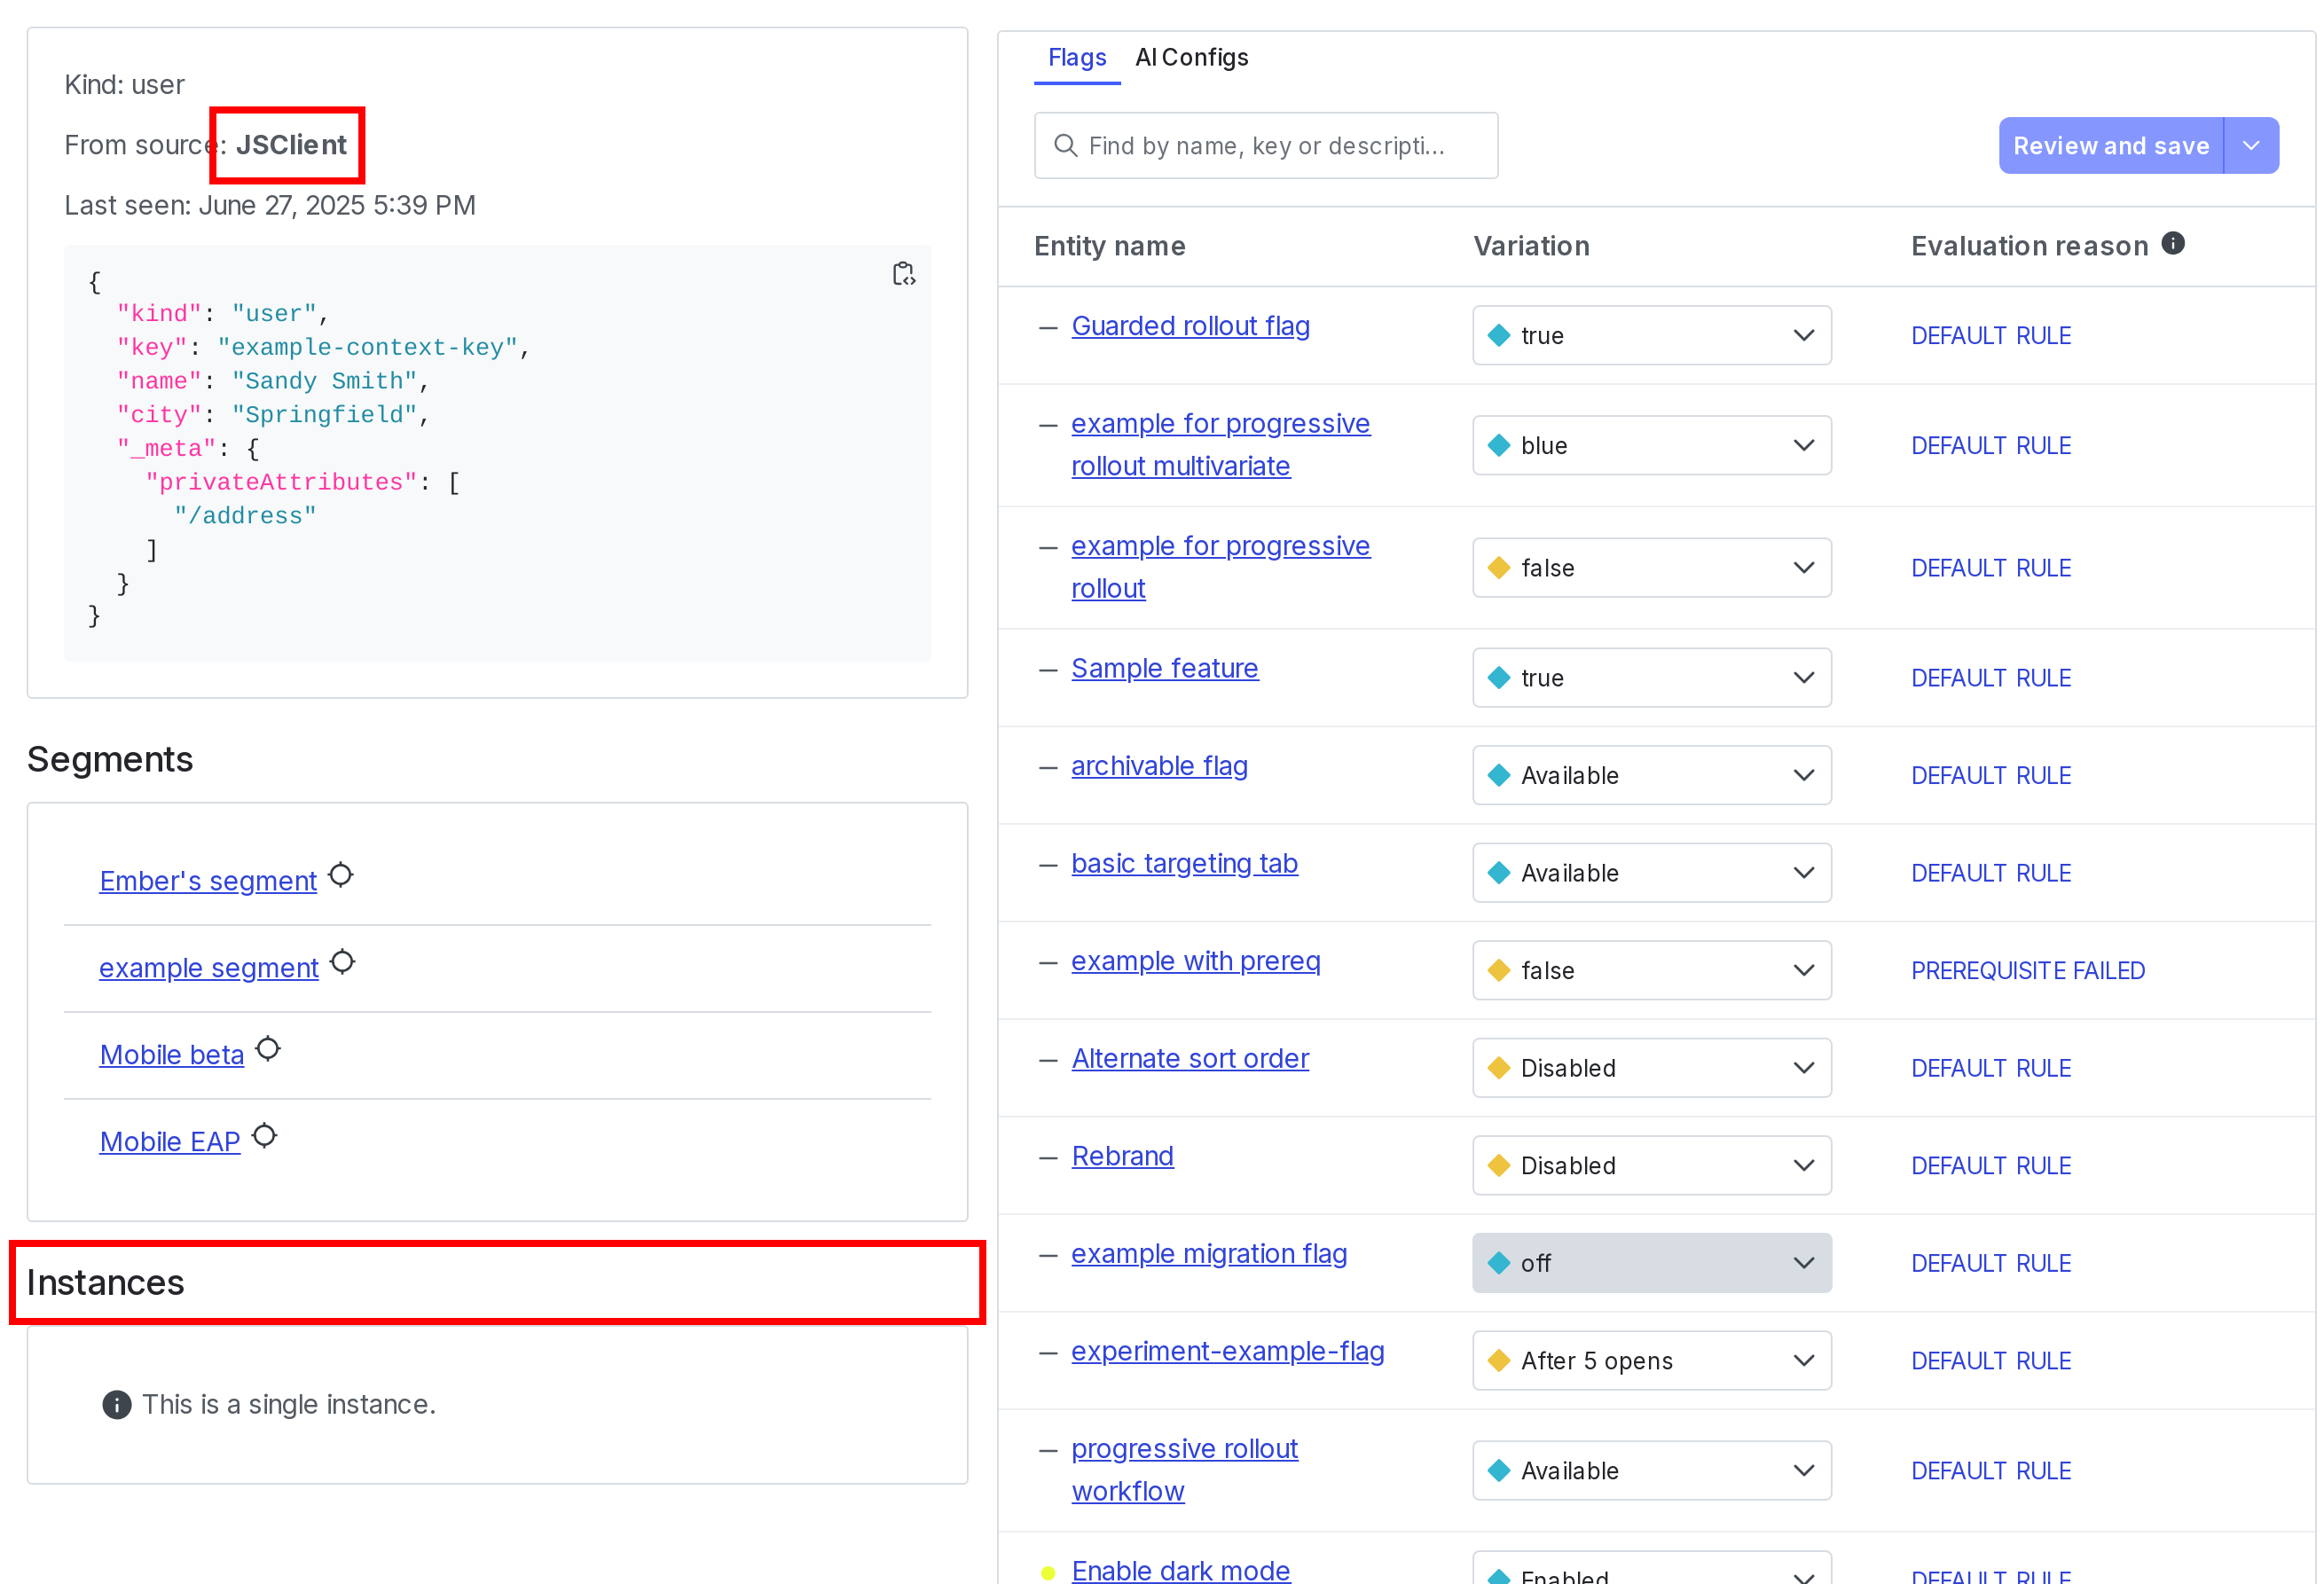The image size is (2324, 1584).
Task: Open the Mobile EAP segment link
Action: pyautogui.click(x=170, y=1142)
